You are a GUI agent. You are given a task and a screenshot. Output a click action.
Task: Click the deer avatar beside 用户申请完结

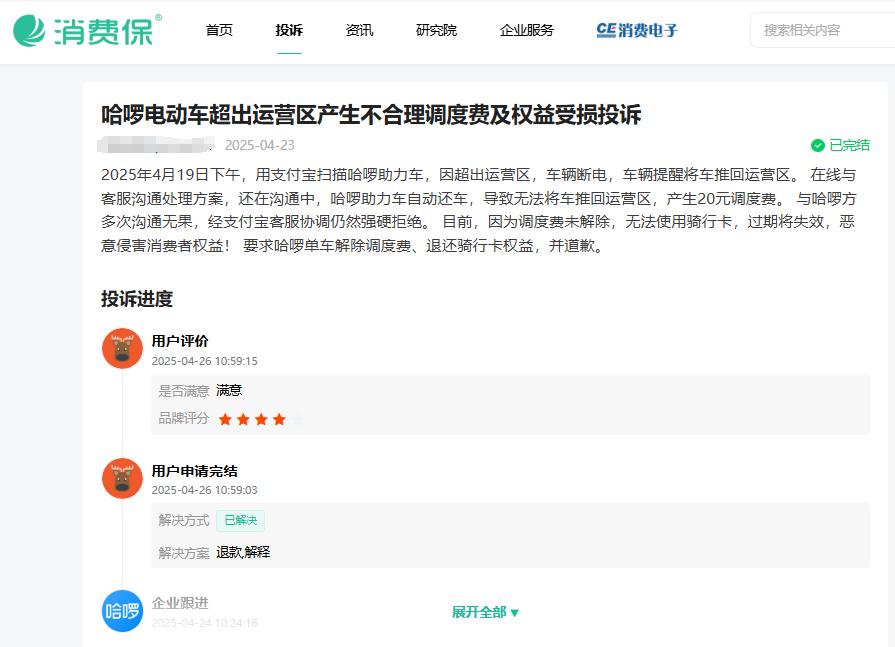122,478
